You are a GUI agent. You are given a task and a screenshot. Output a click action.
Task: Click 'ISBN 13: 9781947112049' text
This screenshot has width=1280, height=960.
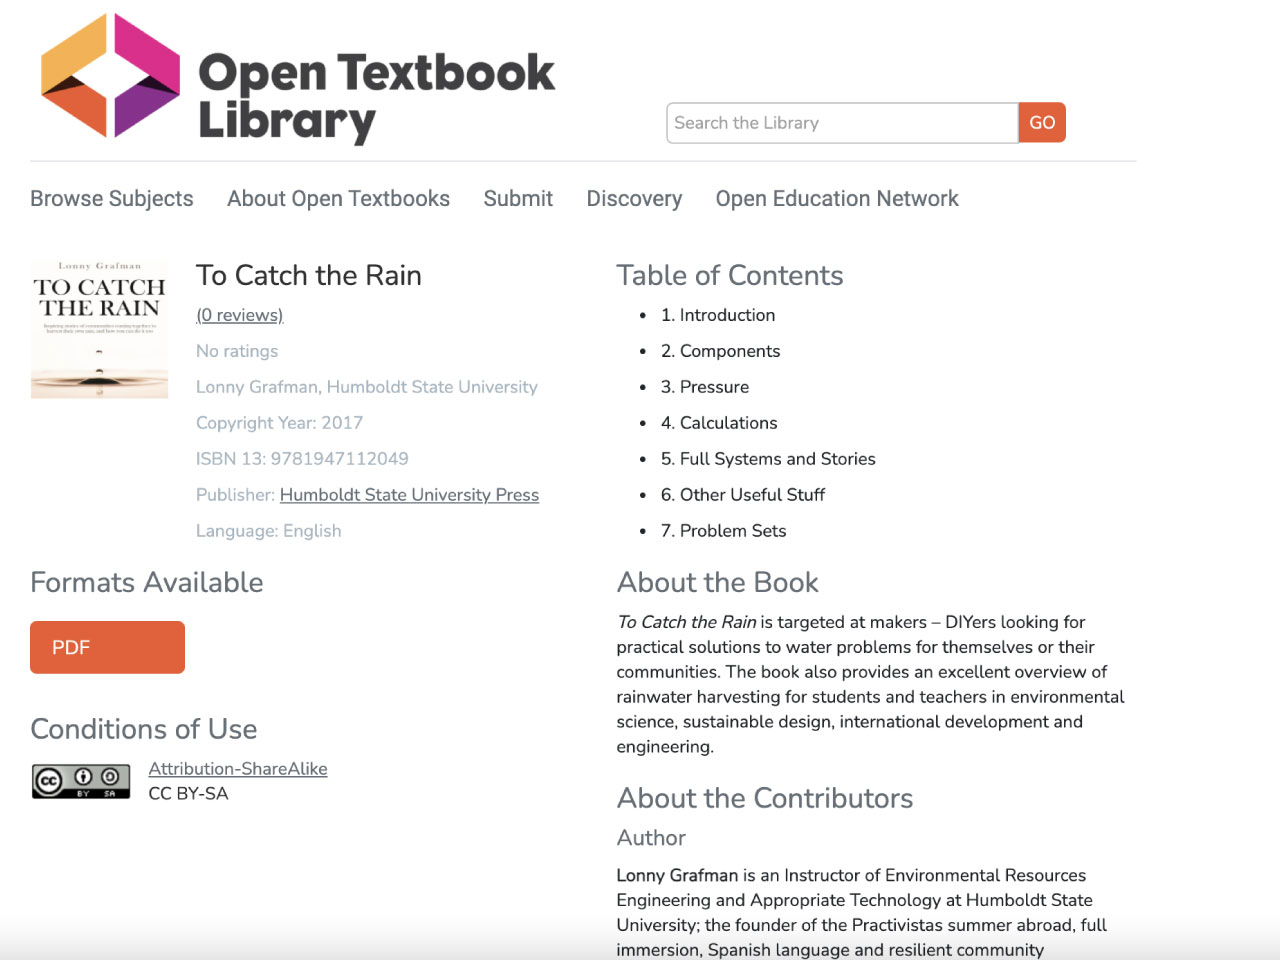(302, 459)
